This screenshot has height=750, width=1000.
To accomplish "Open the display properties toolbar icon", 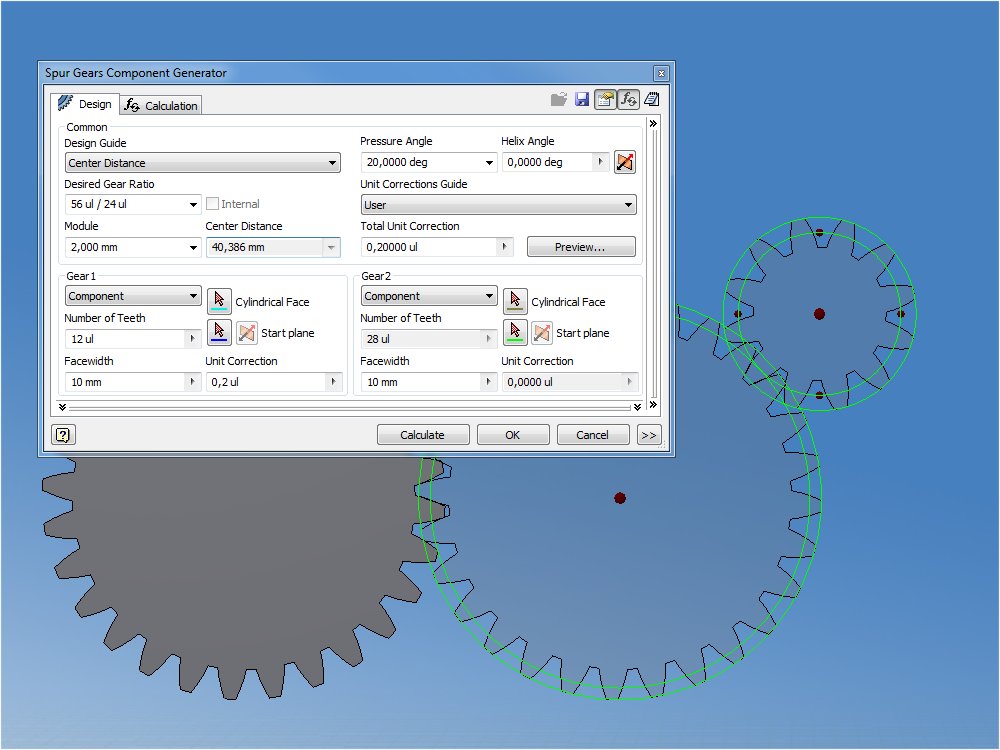I will click(605, 99).
